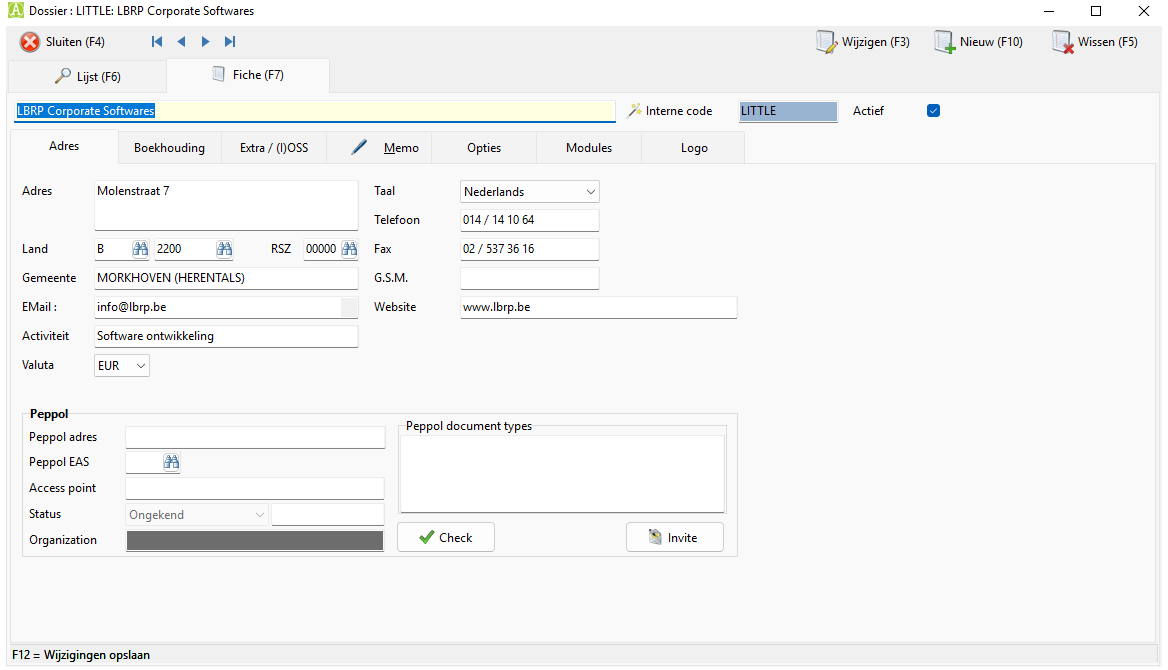Open the Boekhouding tab
Image resolution: width=1168 pixels, height=670 pixels.
[x=169, y=148]
